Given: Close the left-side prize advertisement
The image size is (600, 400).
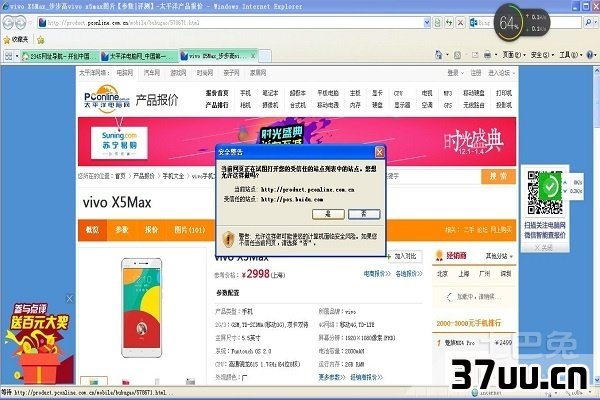Looking at the screenshot, I should tap(69, 299).
